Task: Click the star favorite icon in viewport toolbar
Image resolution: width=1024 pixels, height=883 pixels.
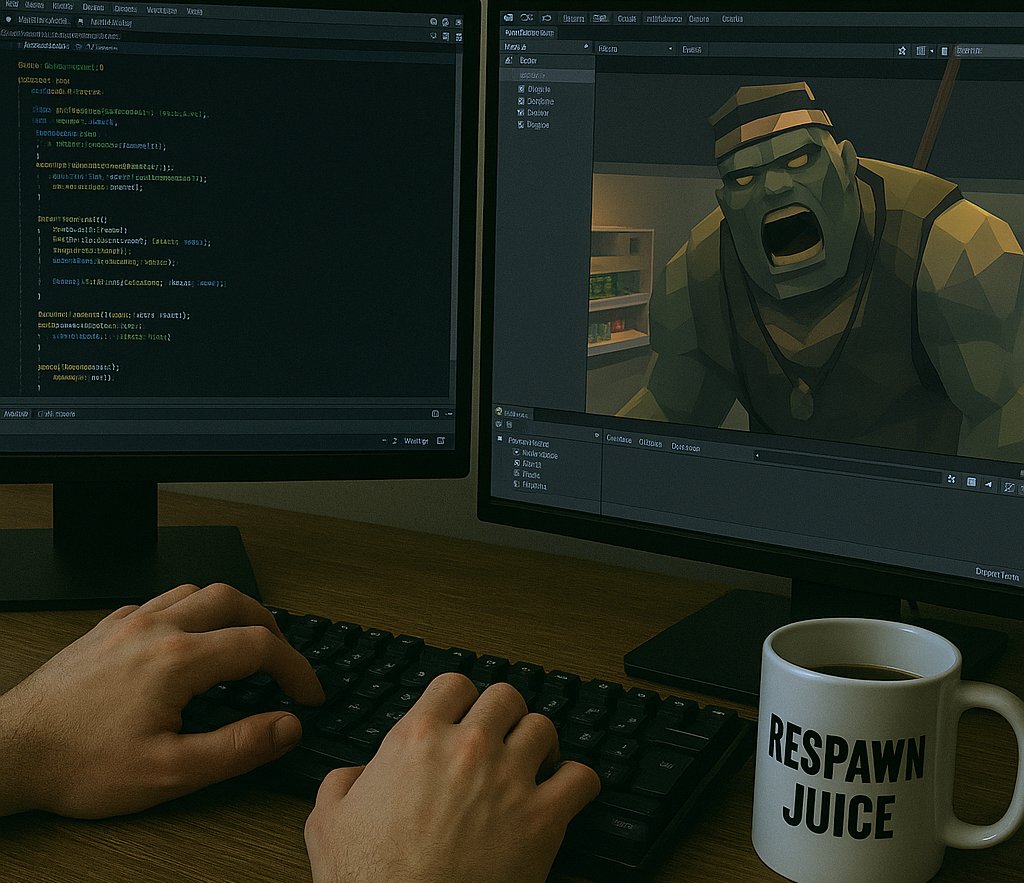Action: pos(901,50)
